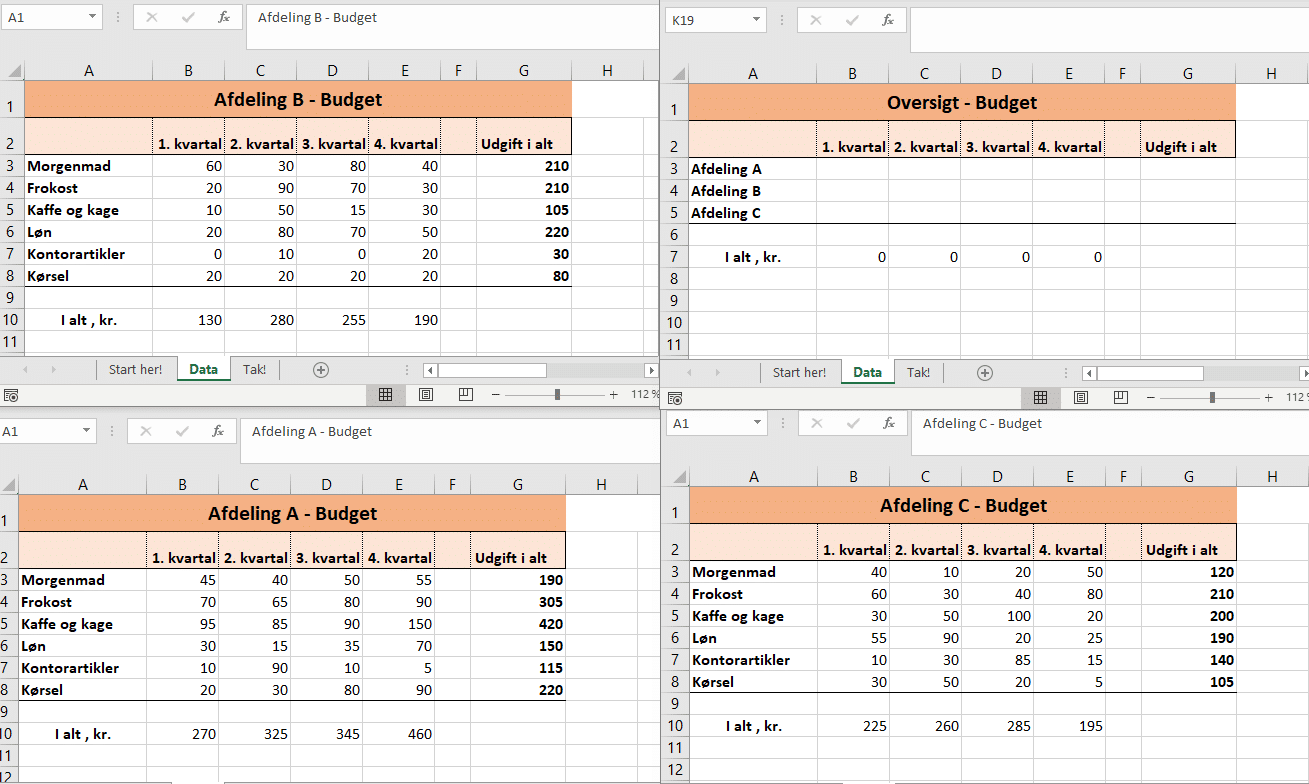Open Name Box dropdown in Afdeling A window
This screenshot has height=784, width=1309.
86,431
